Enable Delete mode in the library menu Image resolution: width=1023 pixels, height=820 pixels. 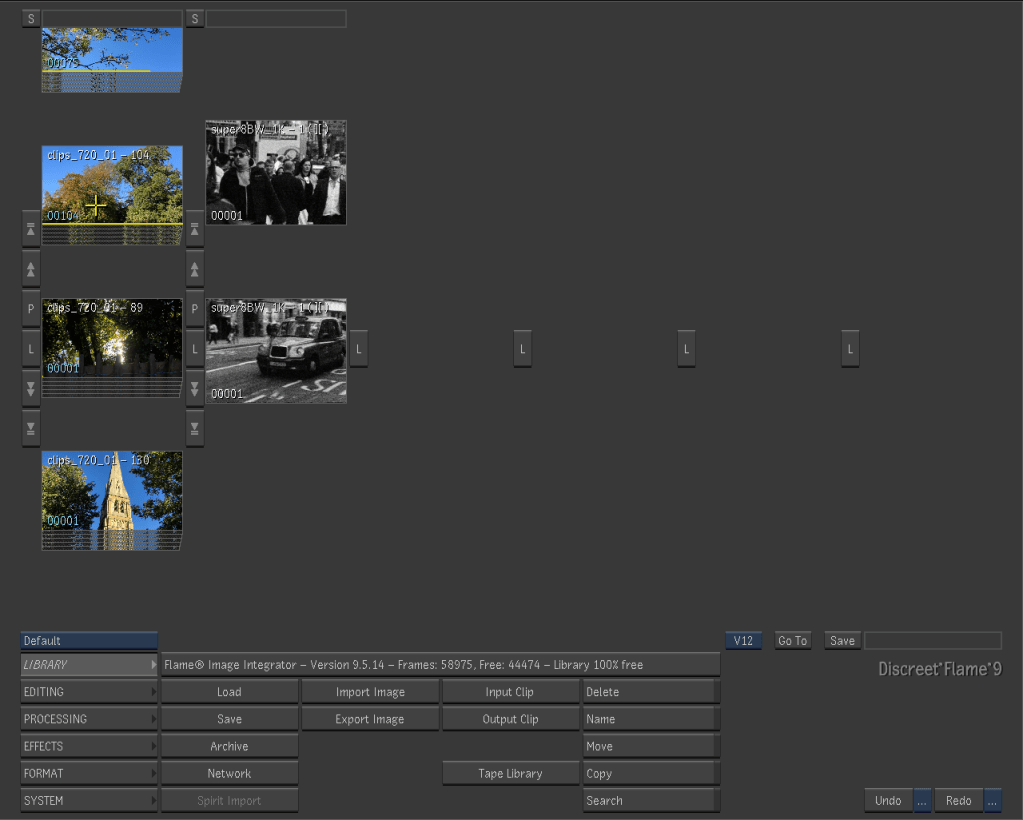[651, 692]
